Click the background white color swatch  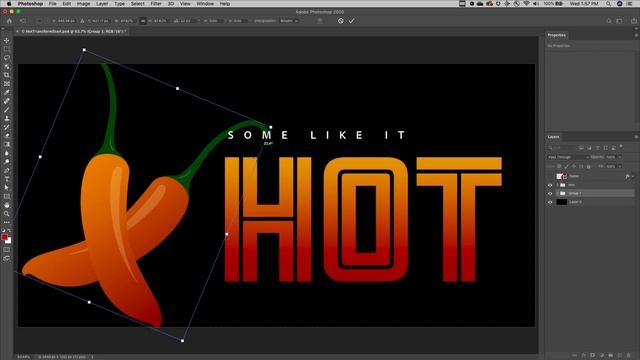[9, 241]
